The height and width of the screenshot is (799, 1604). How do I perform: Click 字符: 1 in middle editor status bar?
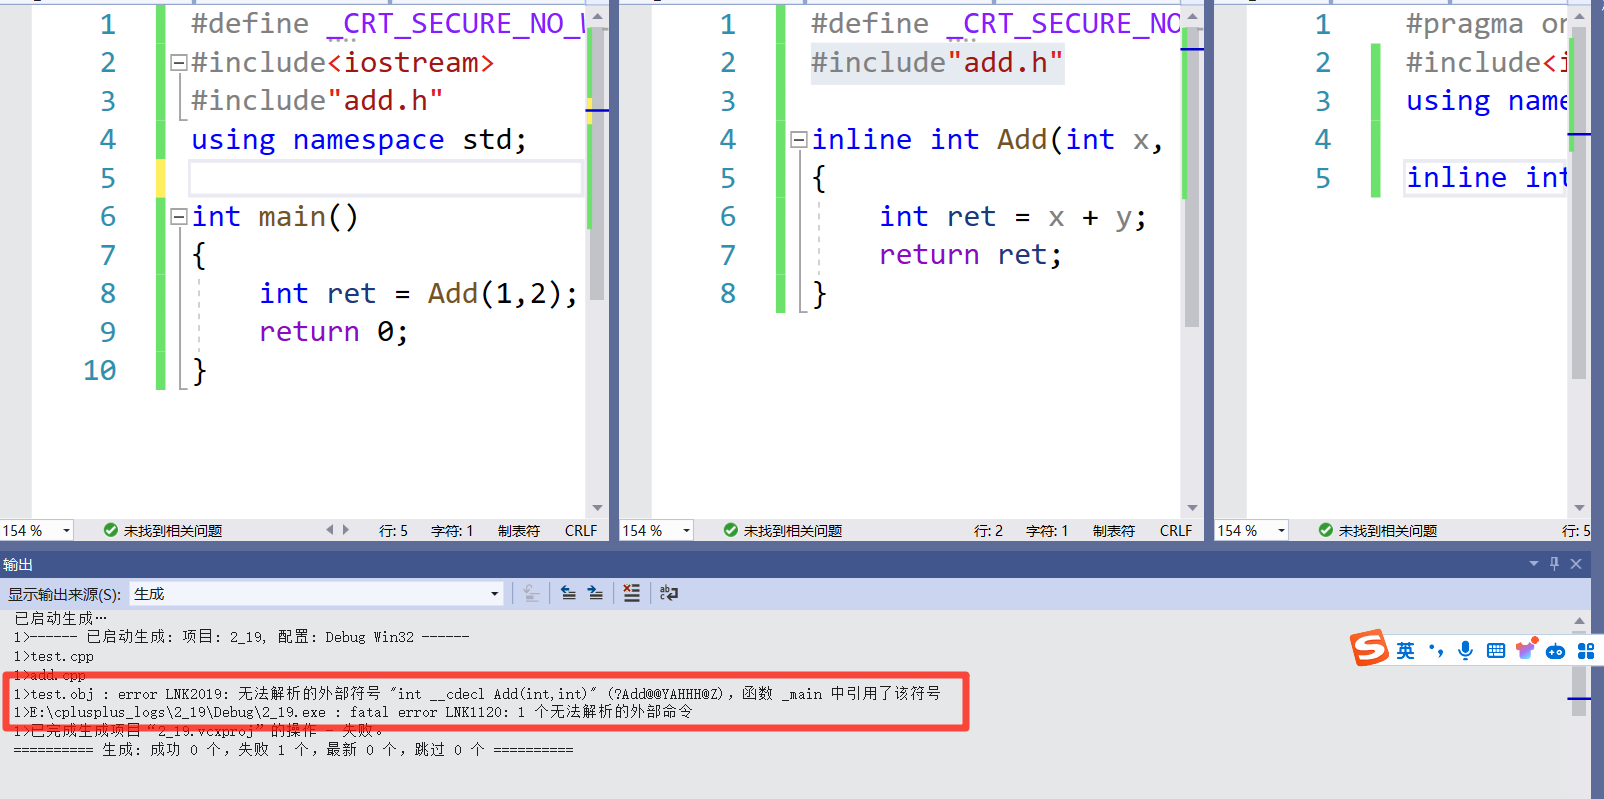coord(1047,531)
